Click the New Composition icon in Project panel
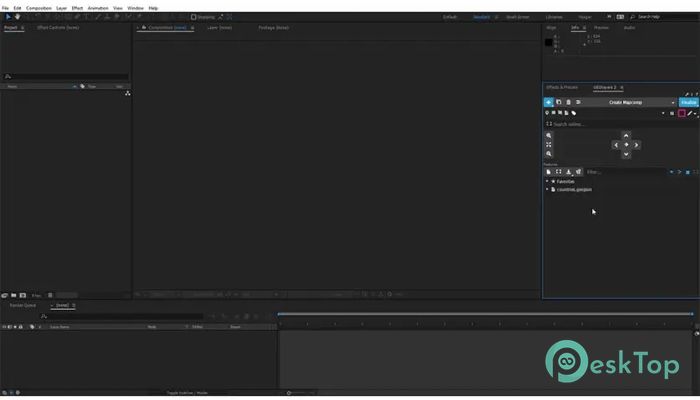700x400 pixels. 23,296
